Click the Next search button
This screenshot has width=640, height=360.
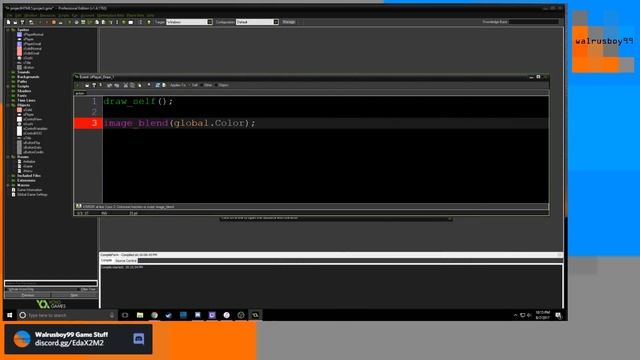[74, 295]
